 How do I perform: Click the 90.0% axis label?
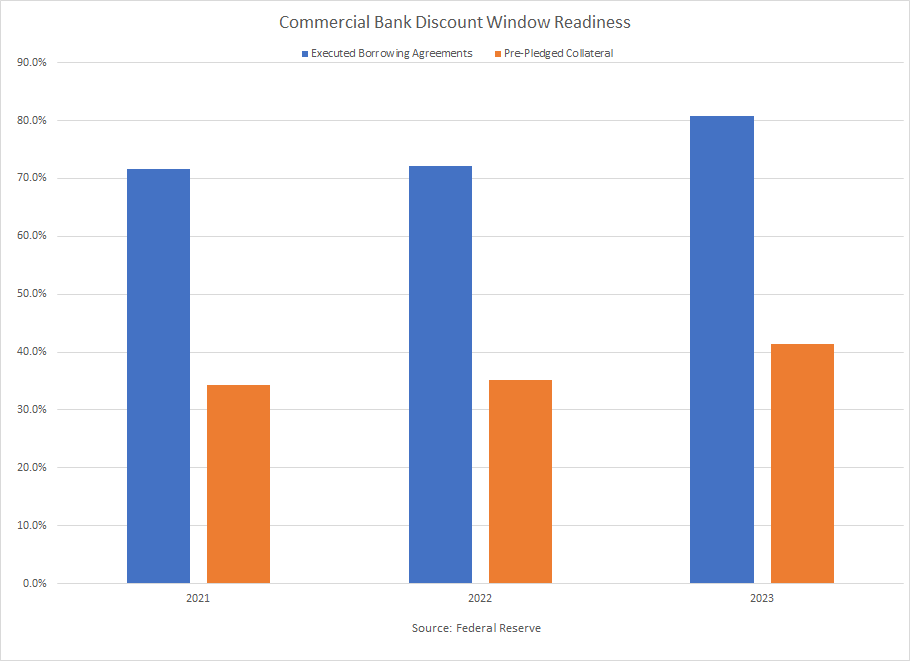31,62
